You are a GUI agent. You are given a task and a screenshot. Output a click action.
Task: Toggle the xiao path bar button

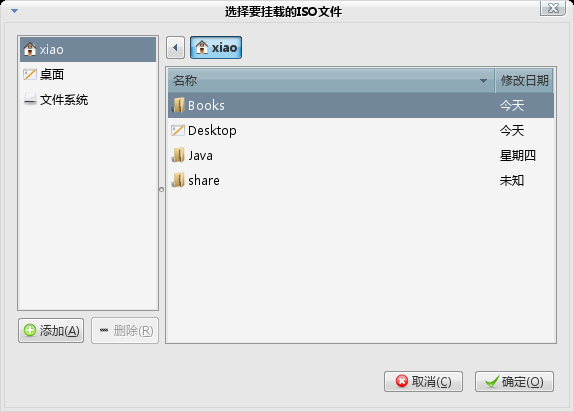point(216,48)
